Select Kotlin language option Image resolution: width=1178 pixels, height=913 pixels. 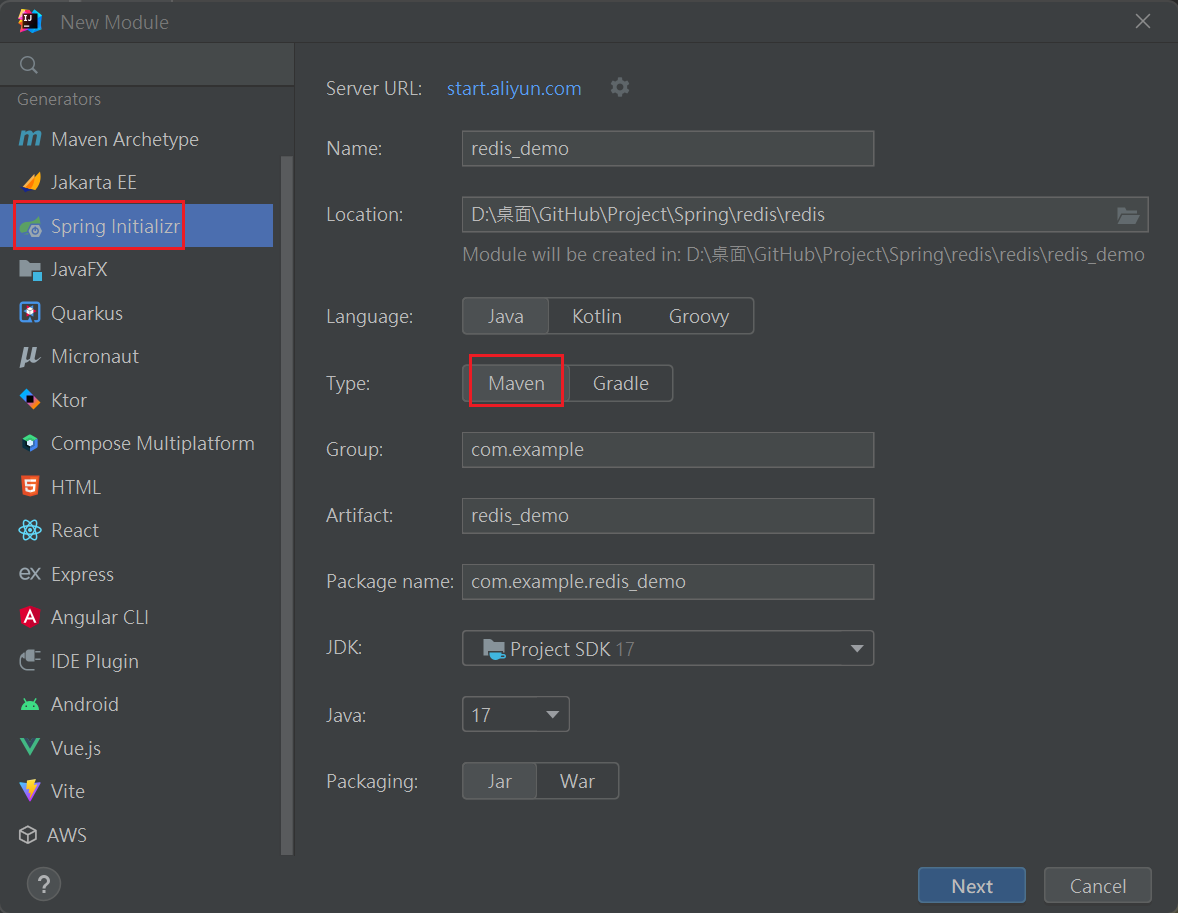pyautogui.click(x=597, y=316)
